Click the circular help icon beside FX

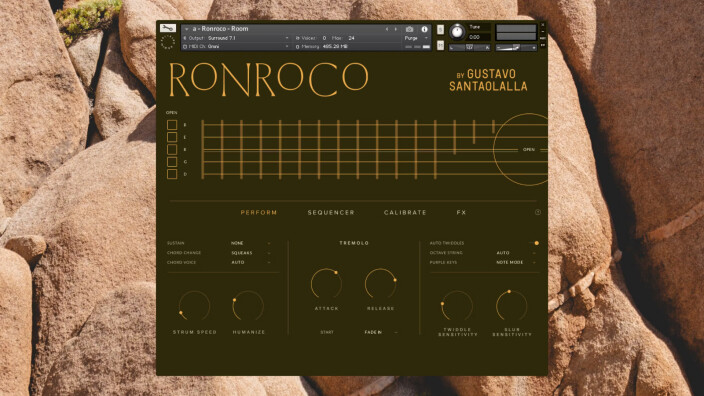(538, 212)
